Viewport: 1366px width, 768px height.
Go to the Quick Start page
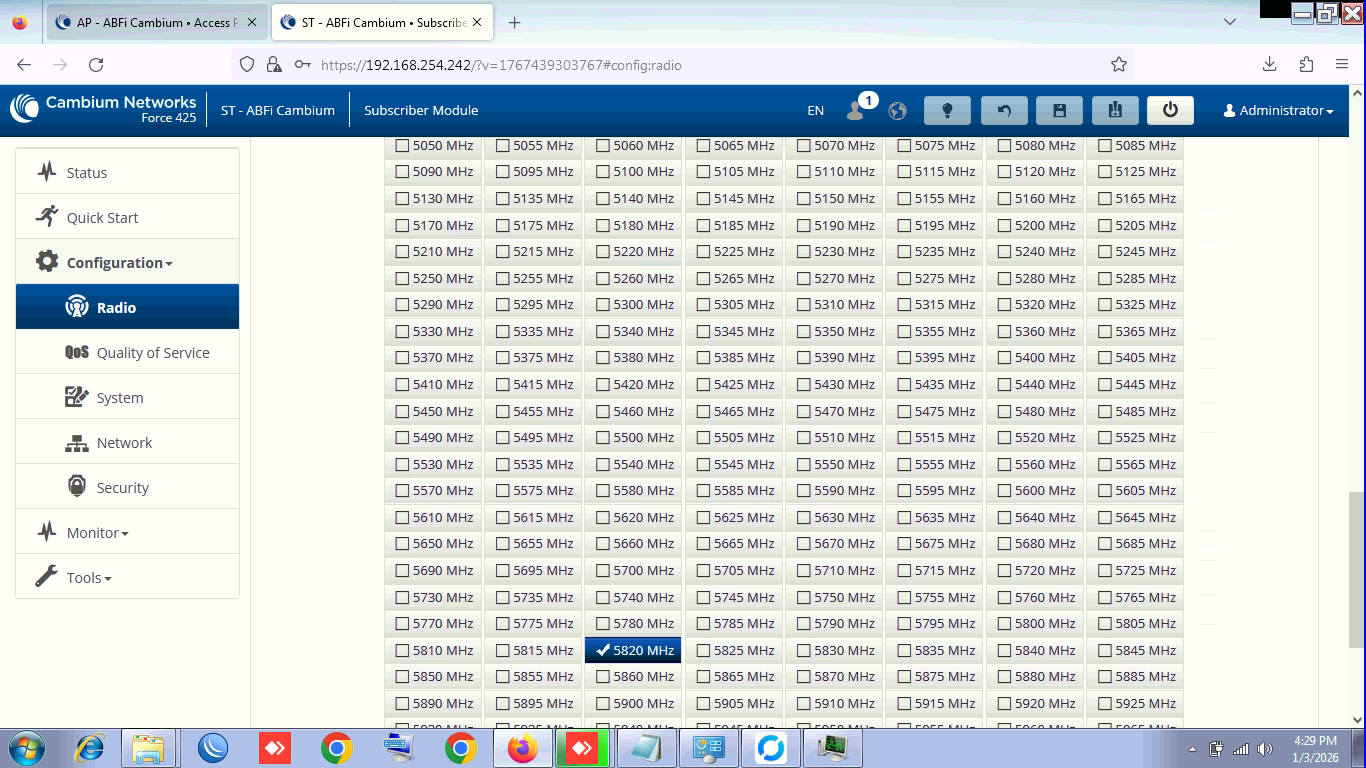[102, 218]
